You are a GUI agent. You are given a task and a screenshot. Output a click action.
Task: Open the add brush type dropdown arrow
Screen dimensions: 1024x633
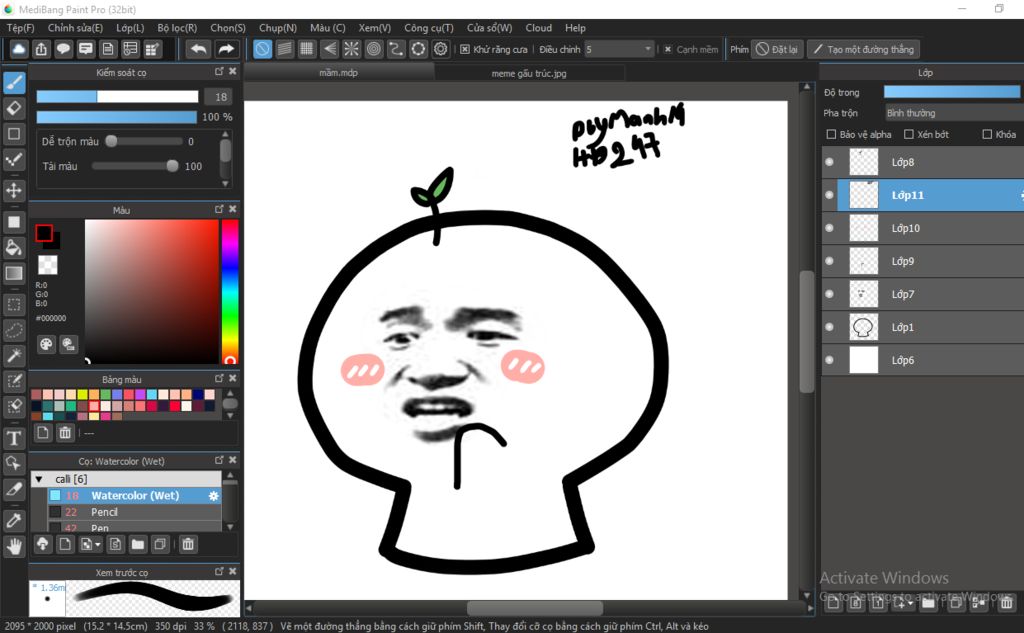tap(98, 545)
